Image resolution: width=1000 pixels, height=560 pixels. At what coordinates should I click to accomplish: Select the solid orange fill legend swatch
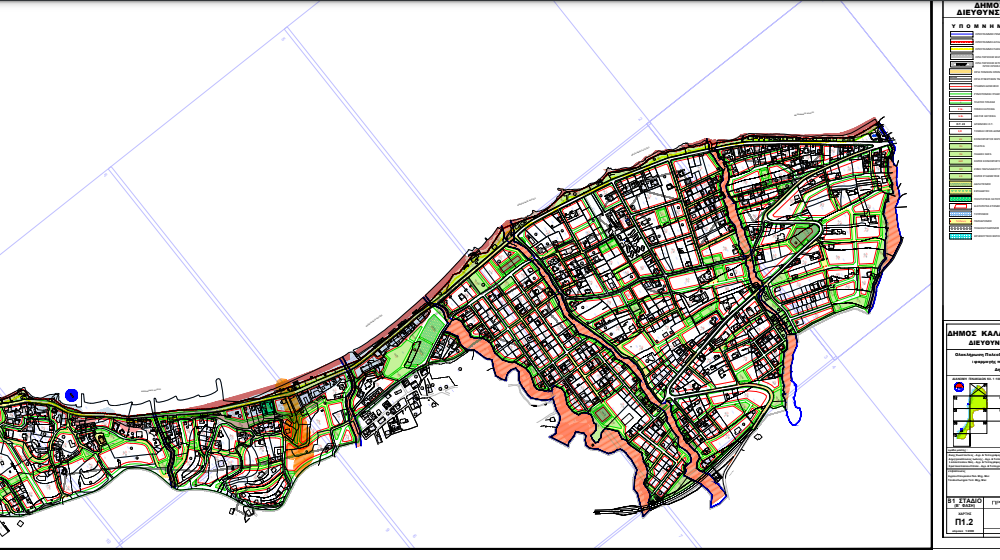tap(960, 72)
